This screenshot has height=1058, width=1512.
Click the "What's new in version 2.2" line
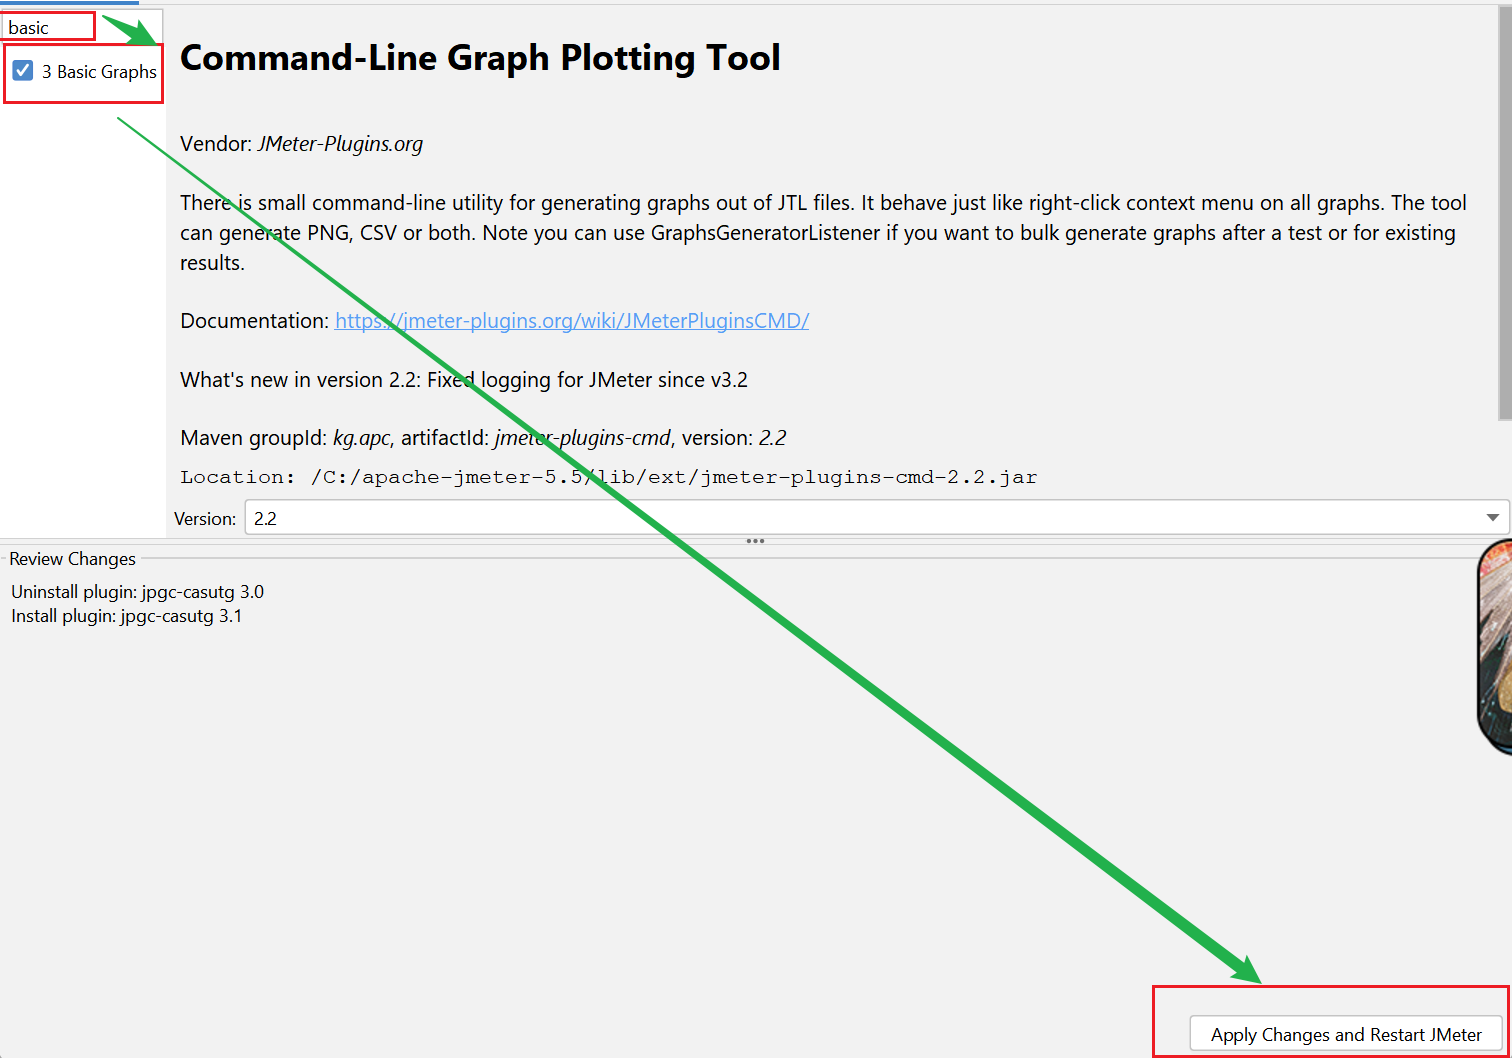pyautogui.click(x=464, y=380)
